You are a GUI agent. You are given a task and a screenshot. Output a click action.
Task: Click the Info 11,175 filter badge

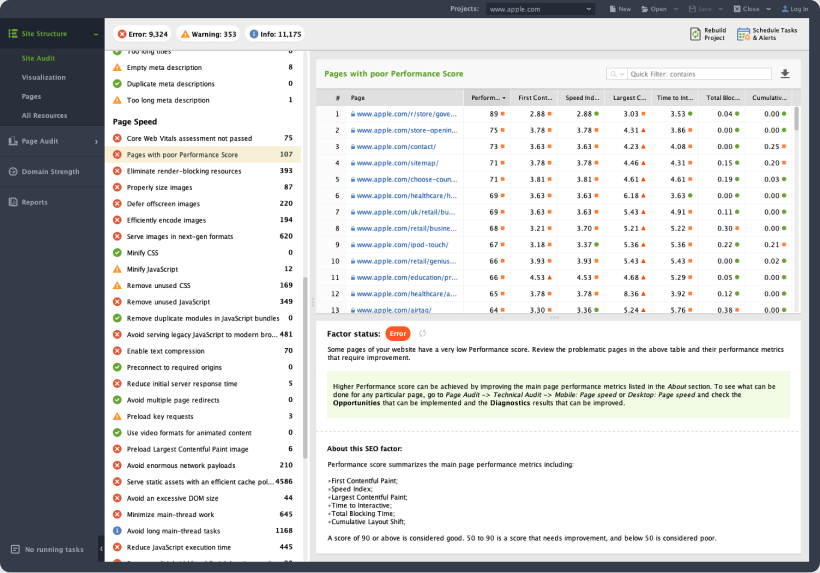pos(276,34)
